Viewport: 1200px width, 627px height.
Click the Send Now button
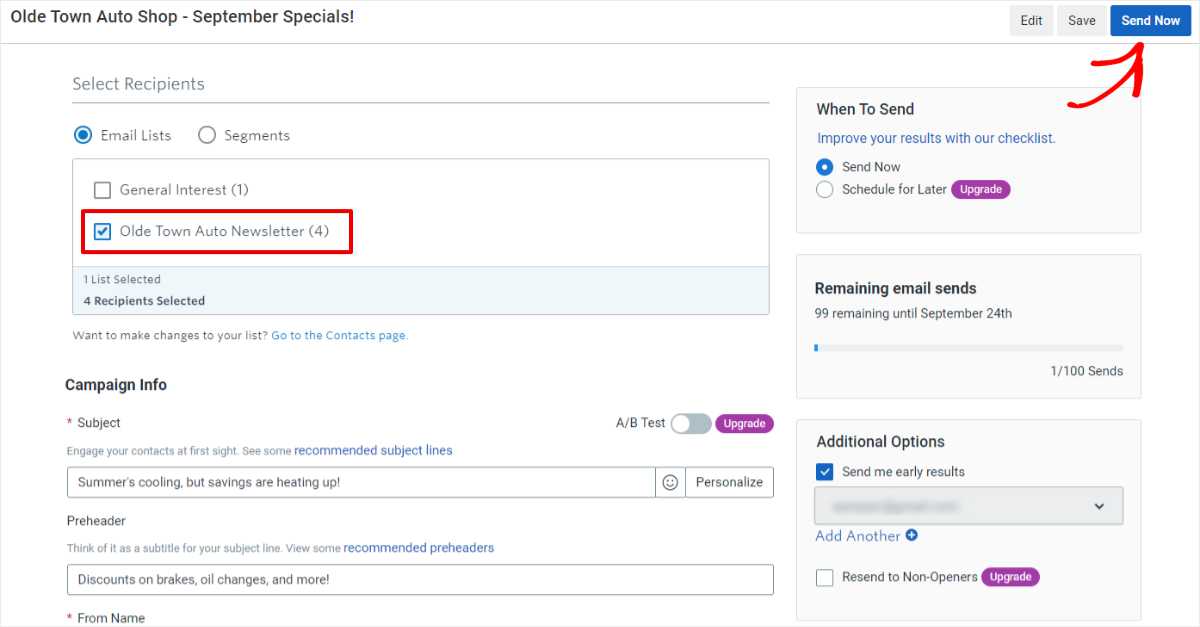point(1150,20)
